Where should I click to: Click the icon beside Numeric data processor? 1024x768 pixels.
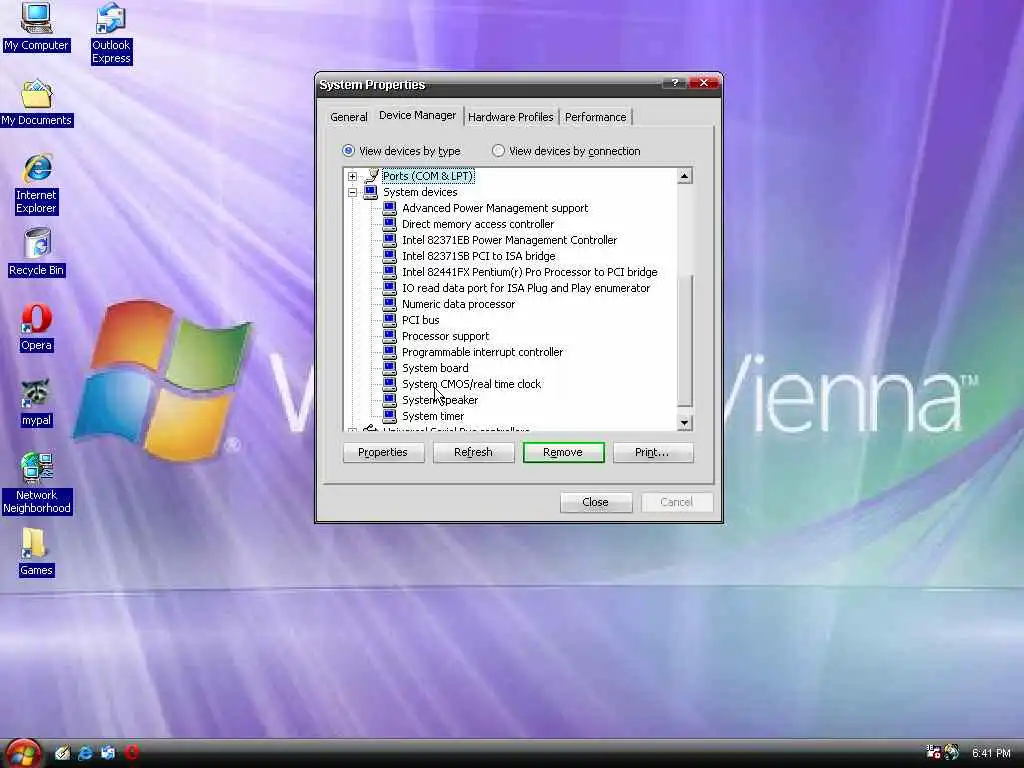389,304
